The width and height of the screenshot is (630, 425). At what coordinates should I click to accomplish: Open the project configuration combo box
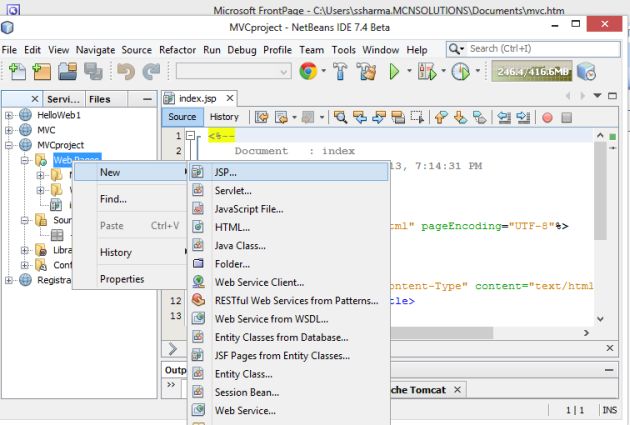pyautogui.click(x=233, y=72)
